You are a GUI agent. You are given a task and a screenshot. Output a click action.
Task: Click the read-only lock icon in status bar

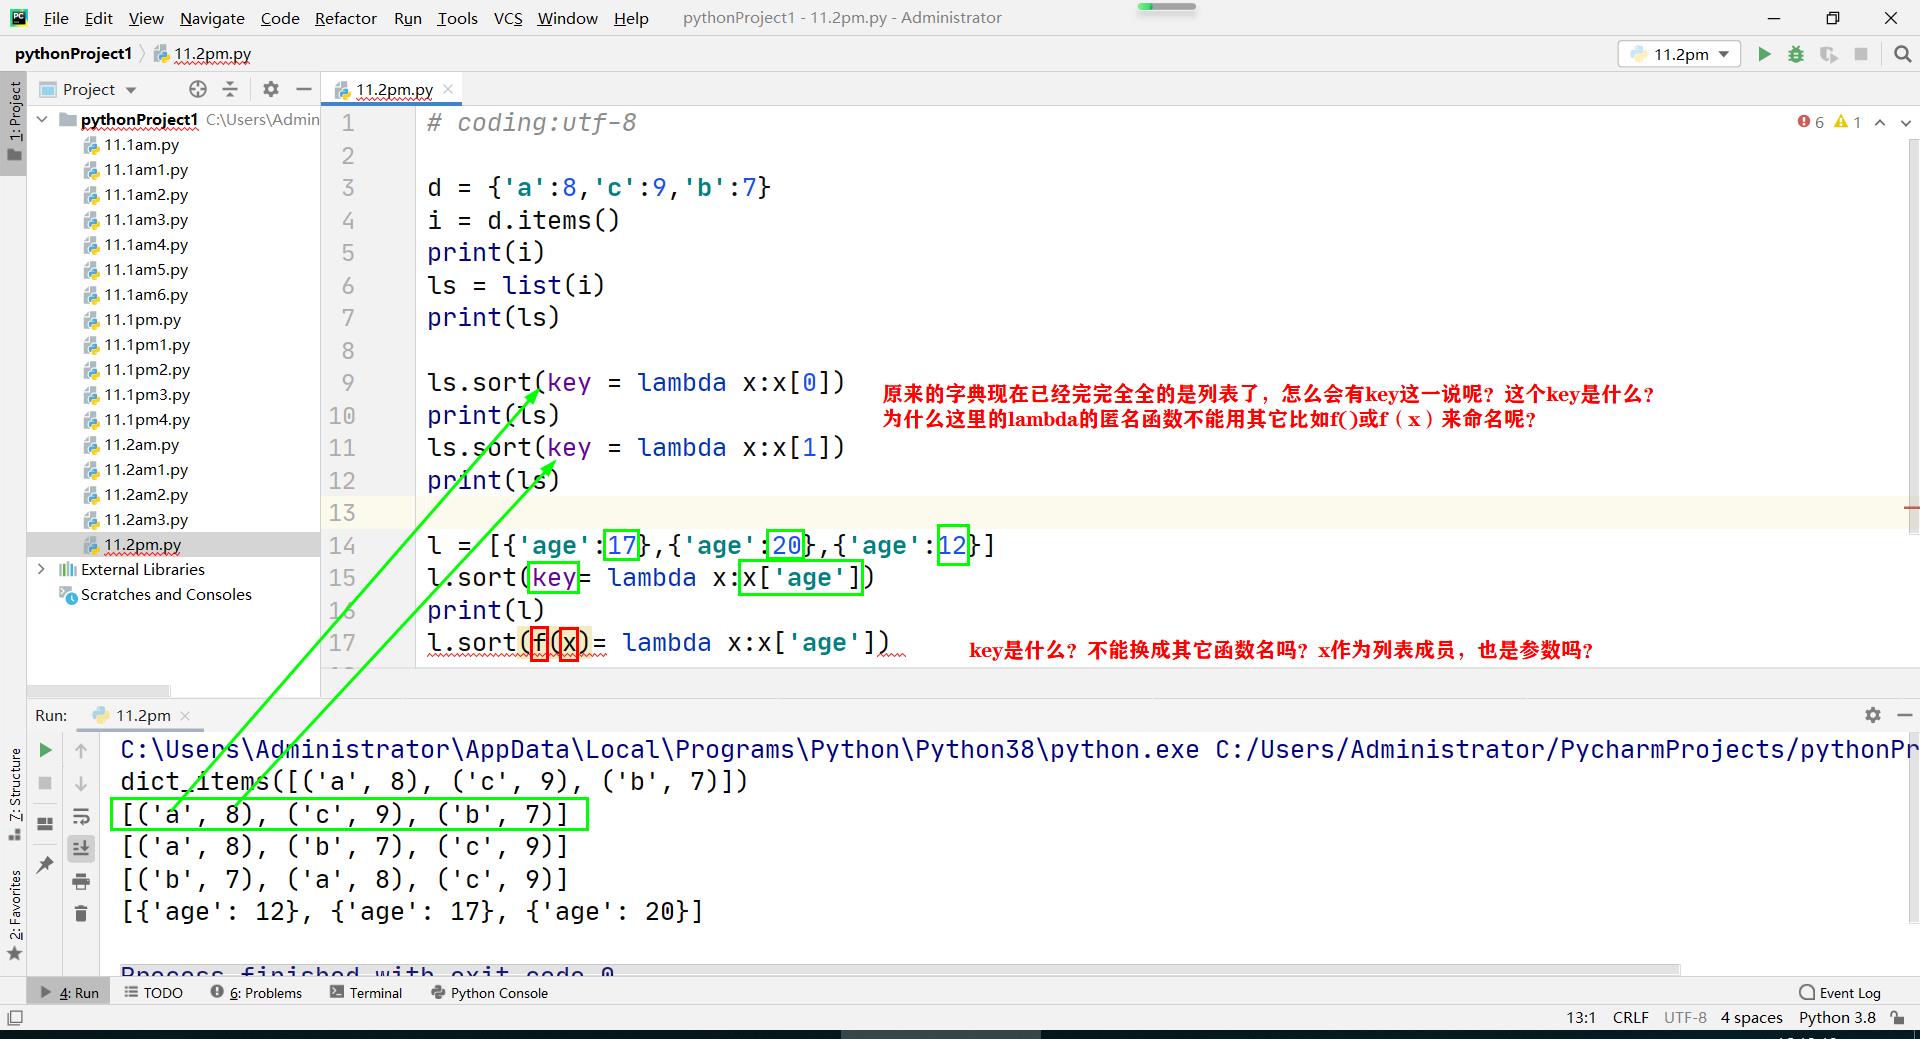coord(1898,1018)
